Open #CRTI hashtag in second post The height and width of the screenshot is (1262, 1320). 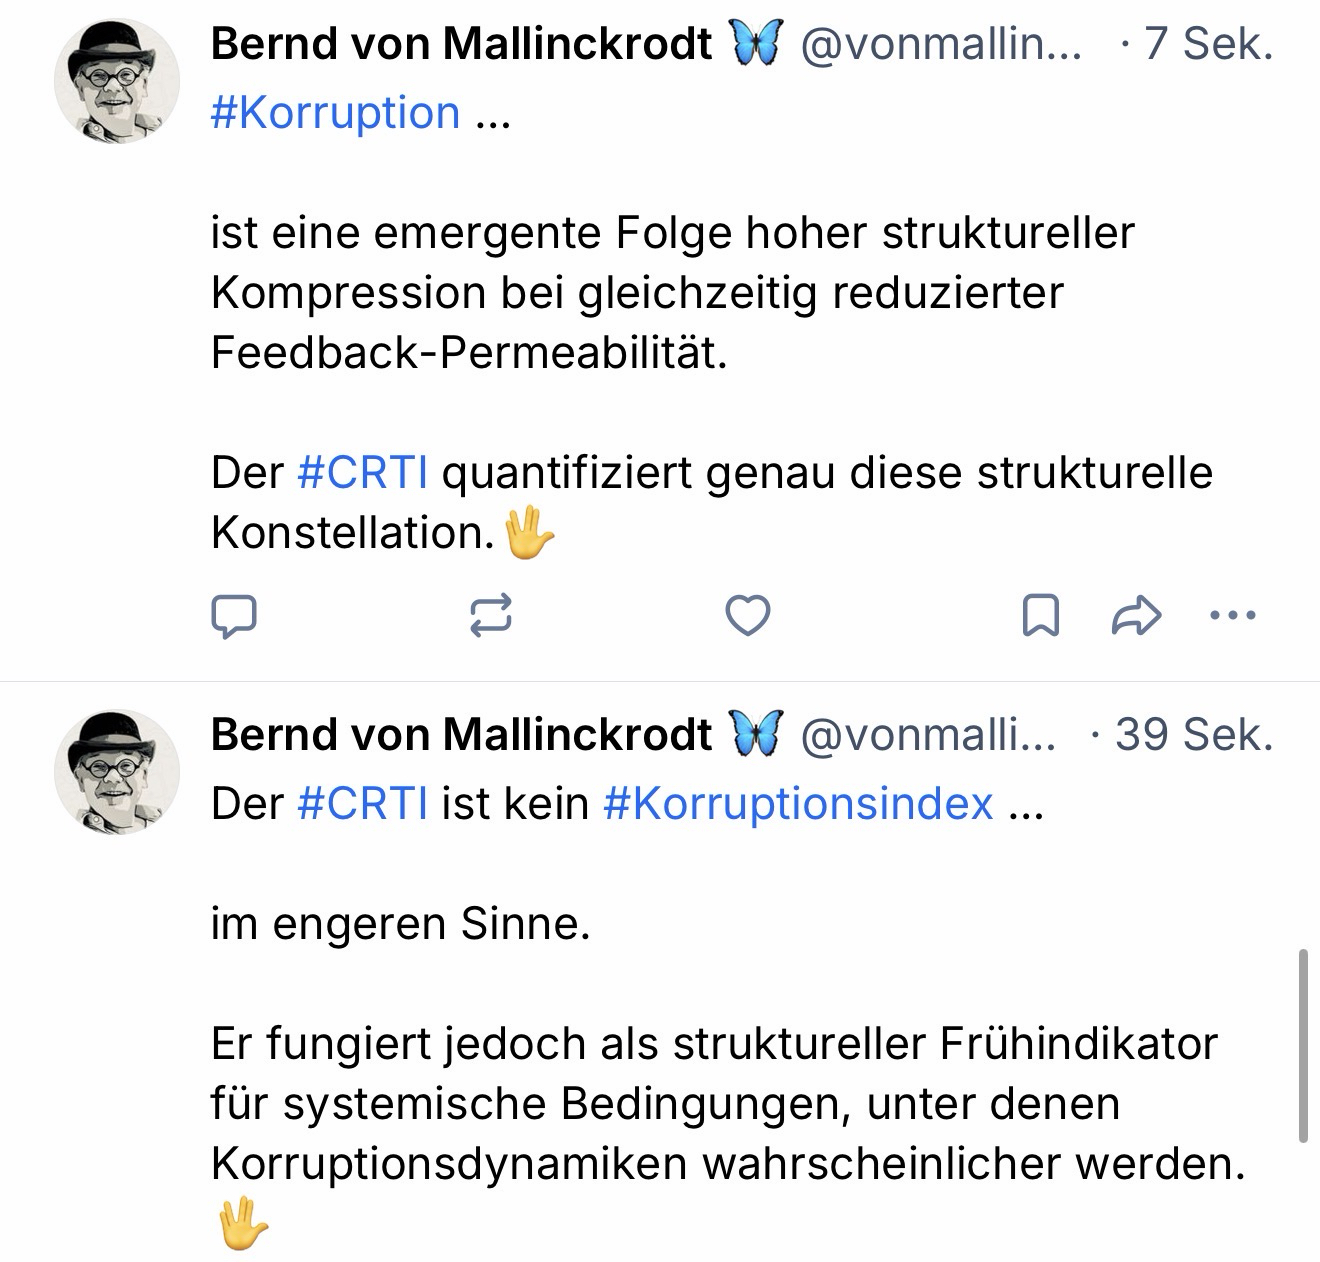tap(363, 803)
